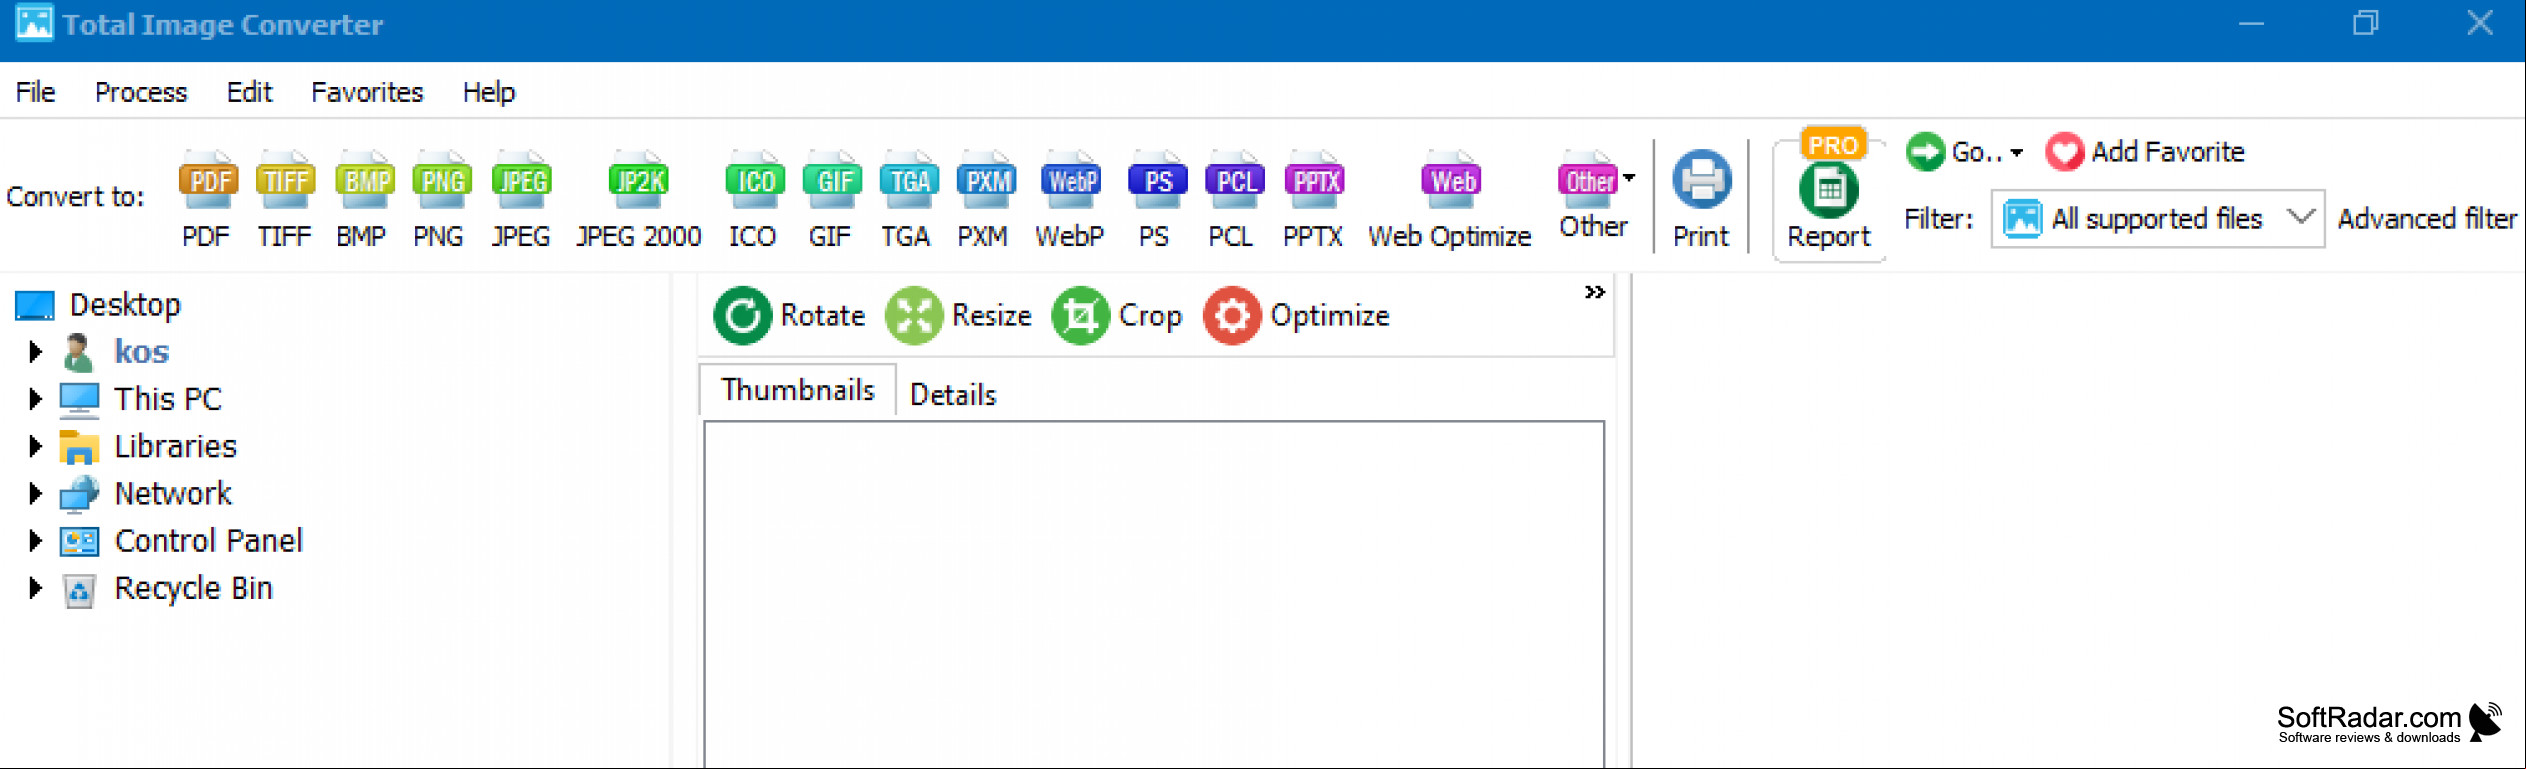Minimize the Total Image Converter window
The image size is (2526, 769).
[x=2251, y=24]
